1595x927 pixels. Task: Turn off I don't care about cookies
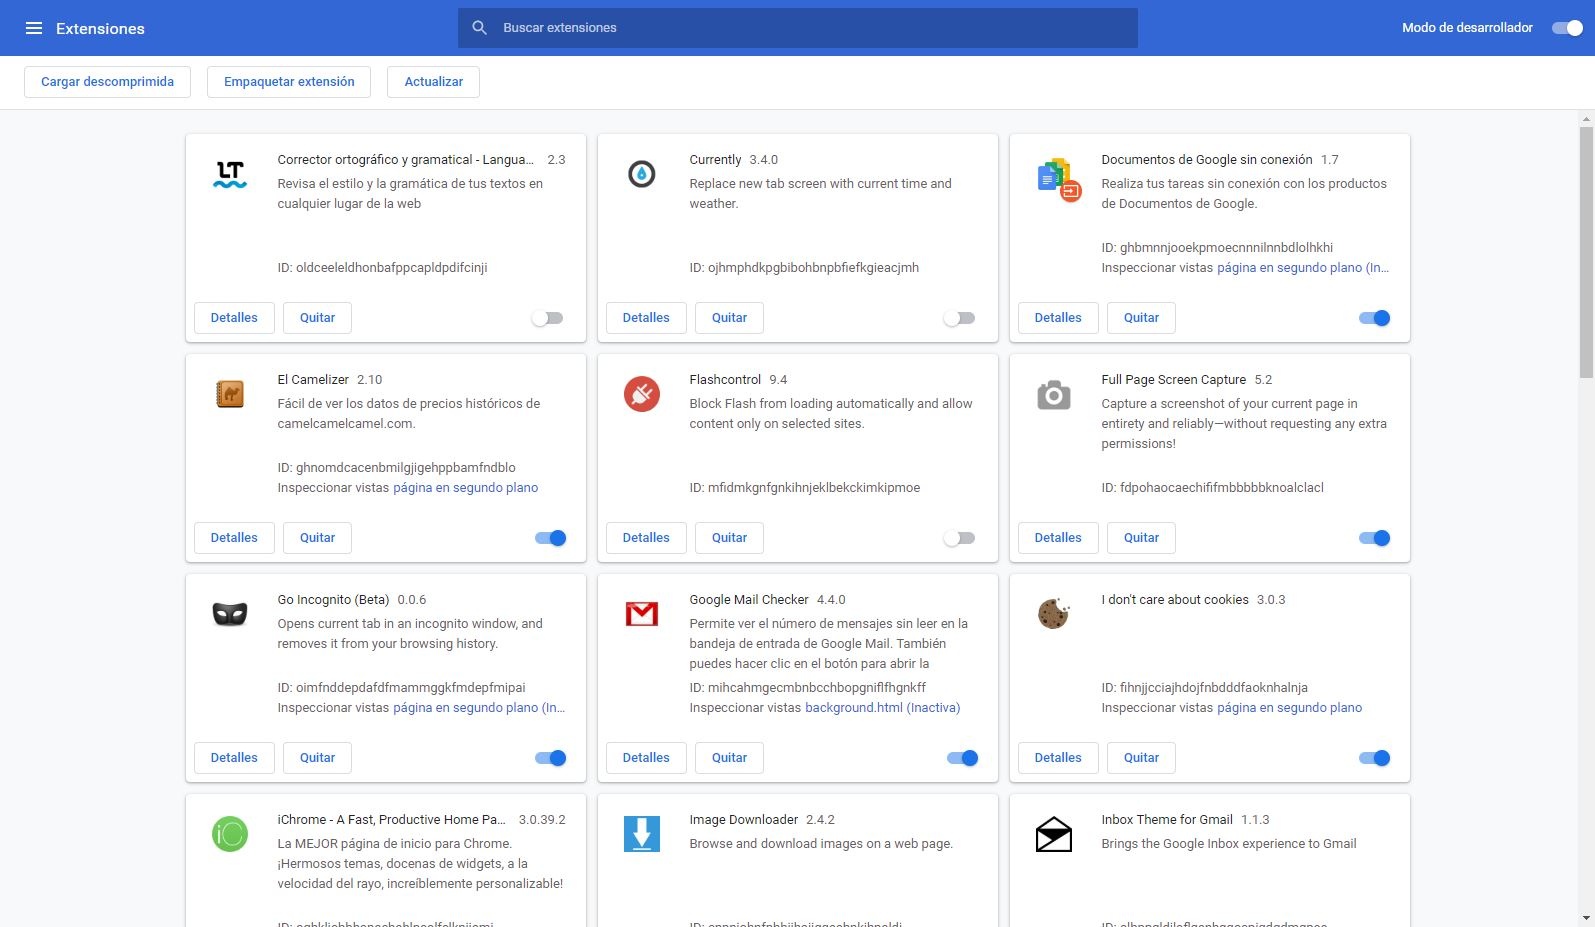click(x=1375, y=758)
